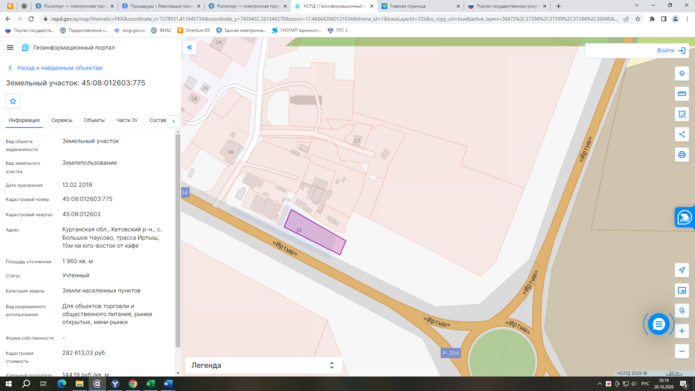This screenshot has height=391, width=695.
Task: Zoom out with the minus button
Action: coord(682,352)
